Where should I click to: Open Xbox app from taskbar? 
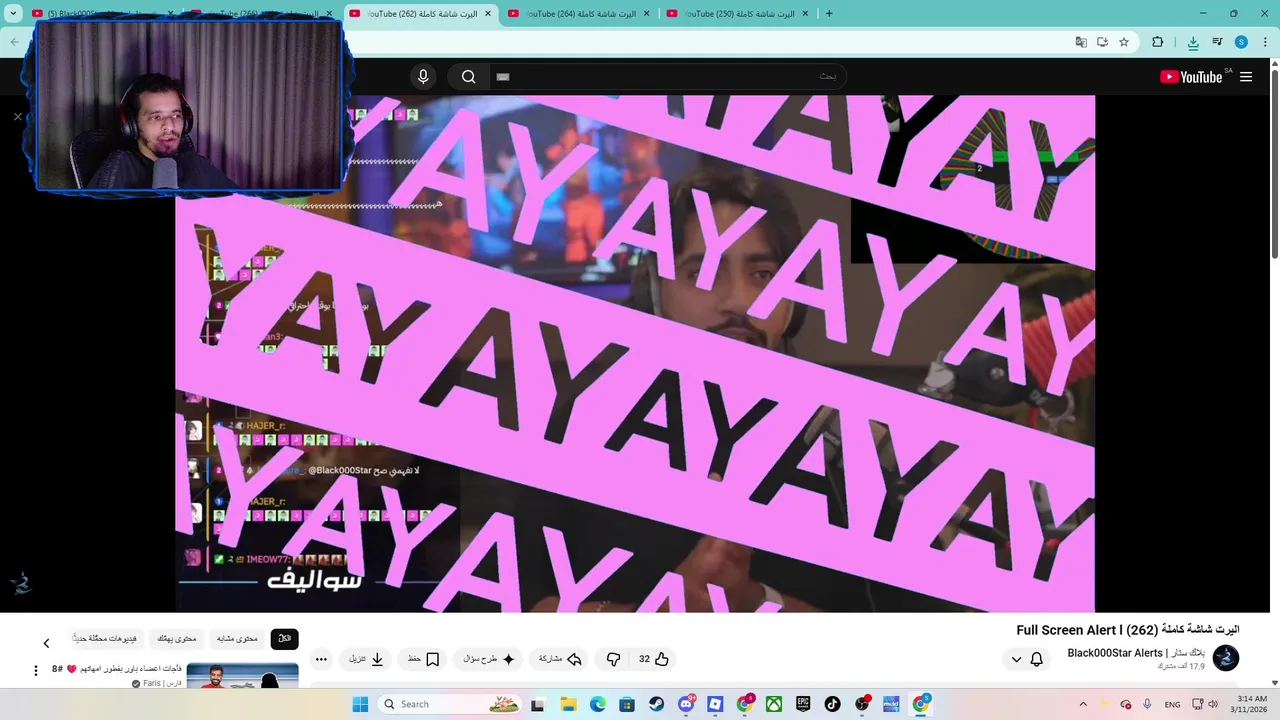point(774,704)
